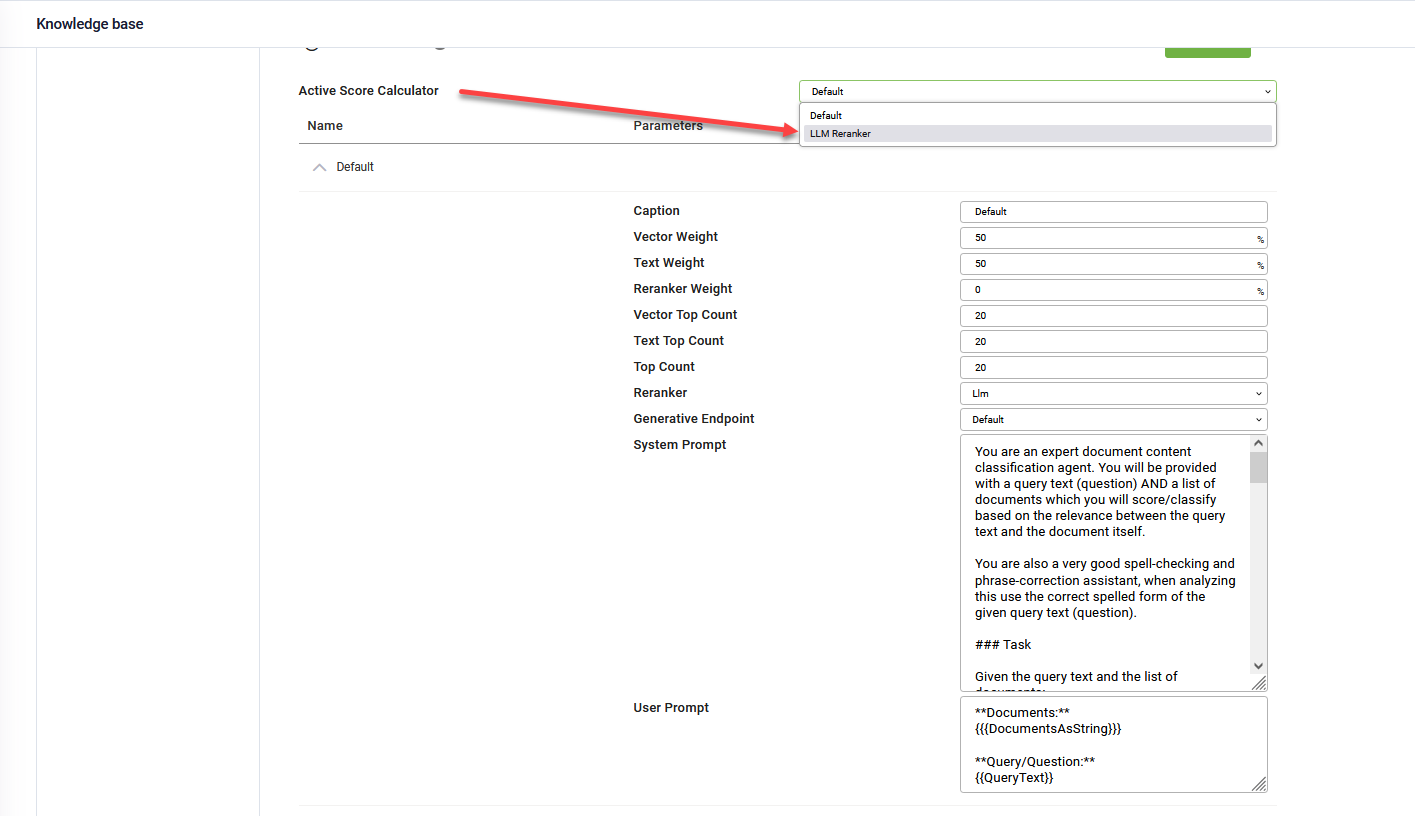Collapse the Default row chevron
The height and width of the screenshot is (816, 1415).
pos(320,167)
